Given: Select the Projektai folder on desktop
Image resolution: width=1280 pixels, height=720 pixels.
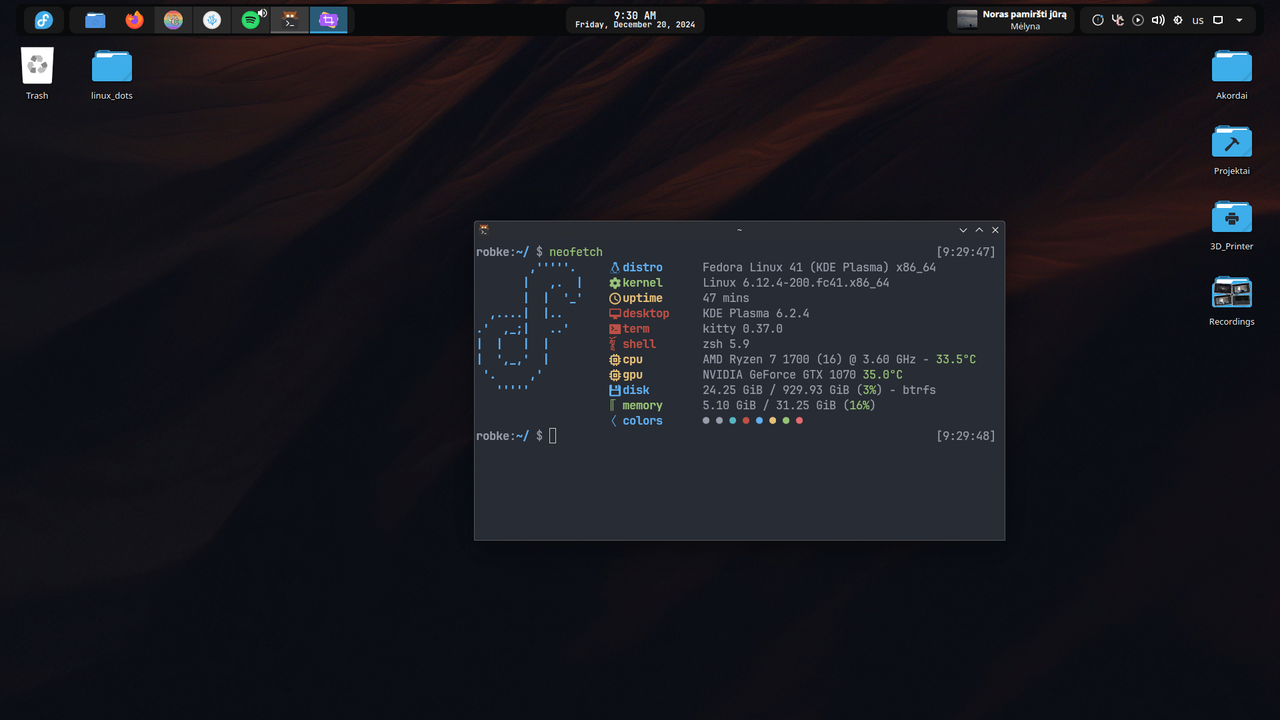Looking at the screenshot, I should click(1232, 149).
